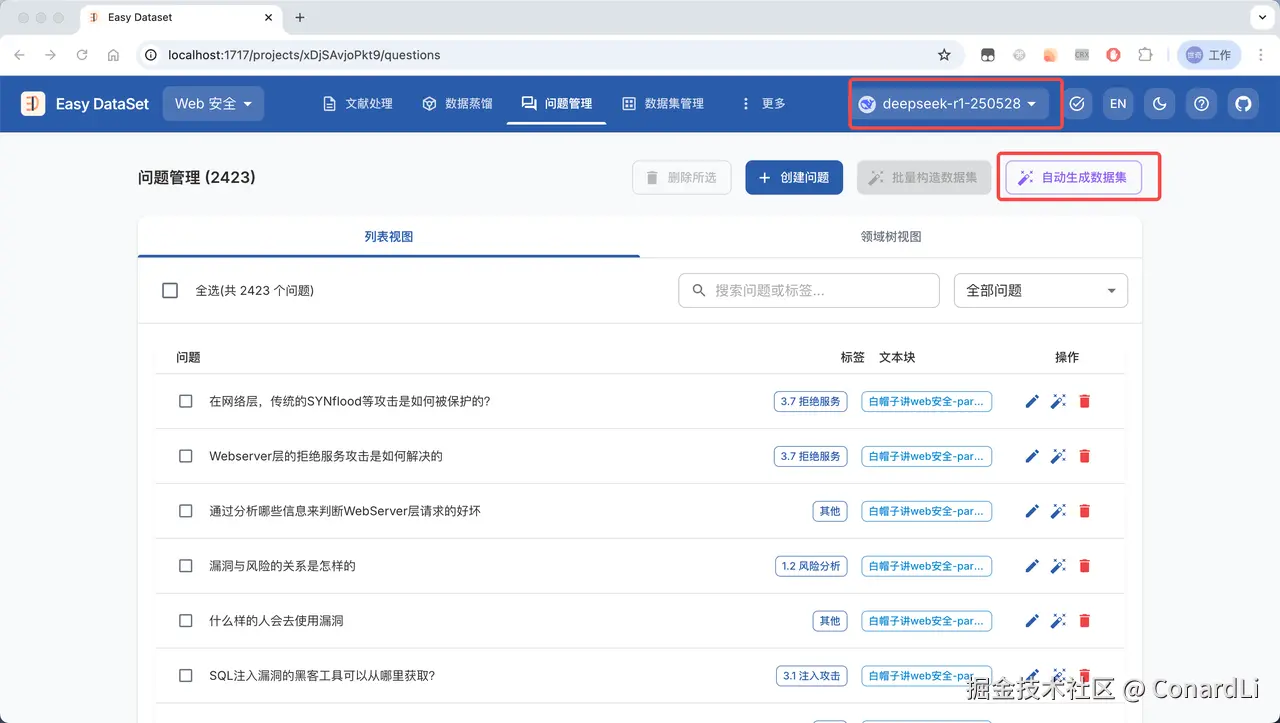The height and width of the screenshot is (723, 1280).
Task: Delete the SYNflood question trash icon
Action: (1085, 401)
